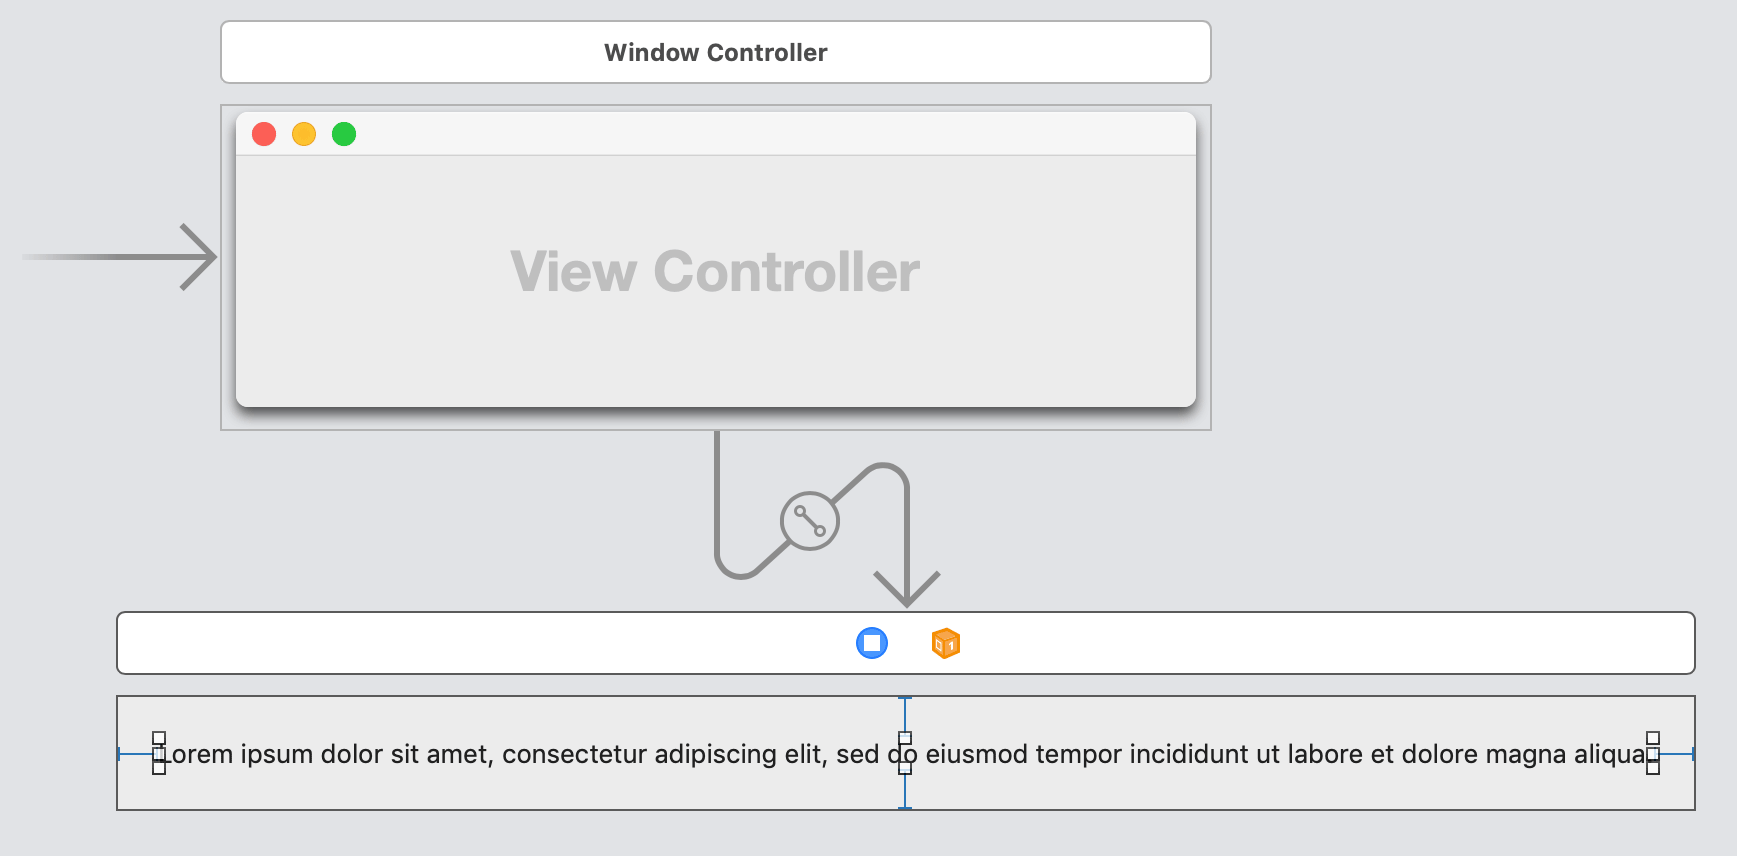1737x856 pixels.
Task: Select the label's trailing constraint line
Action: 1677,754
